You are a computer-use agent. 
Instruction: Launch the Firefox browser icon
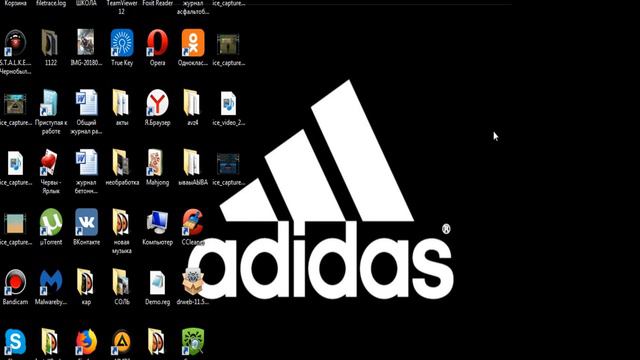pyautogui.click(x=86, y=342)
